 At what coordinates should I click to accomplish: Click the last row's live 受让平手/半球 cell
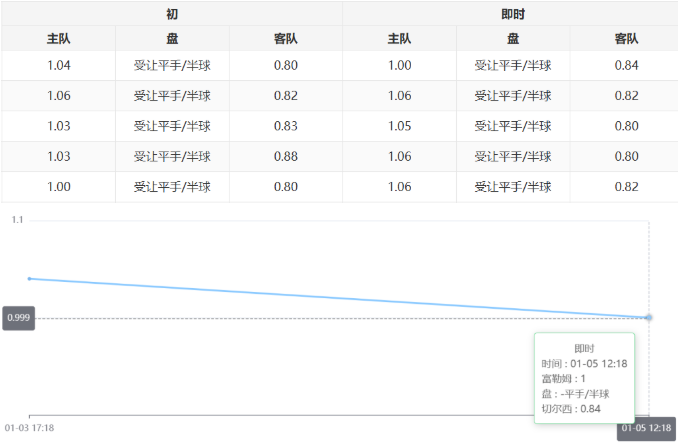[513, 187]
